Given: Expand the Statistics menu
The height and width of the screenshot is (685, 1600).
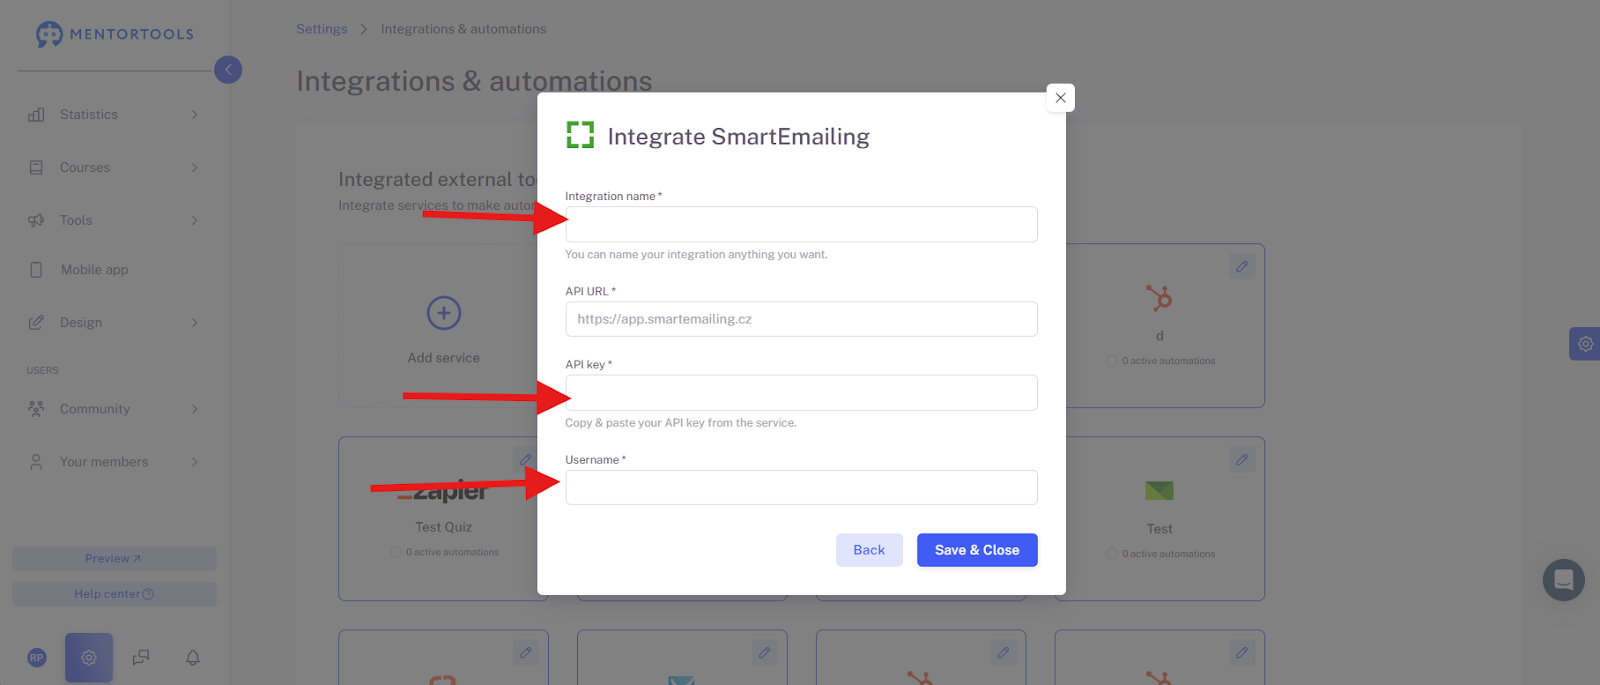Looking at the screenshot, I should click(x=113, y=115).
